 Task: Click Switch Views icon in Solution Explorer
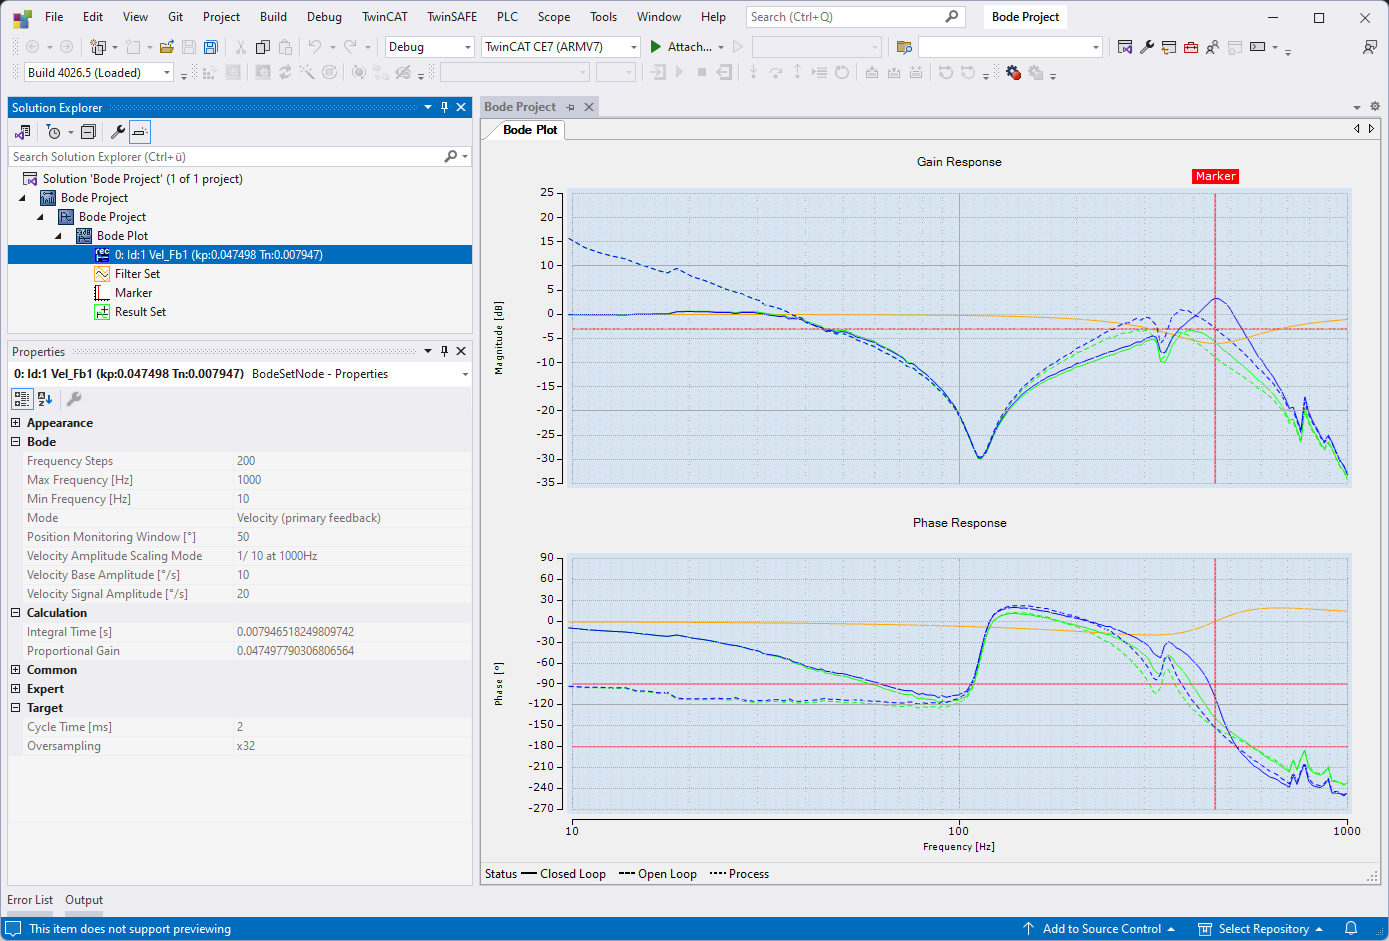[x=23, y=132]
